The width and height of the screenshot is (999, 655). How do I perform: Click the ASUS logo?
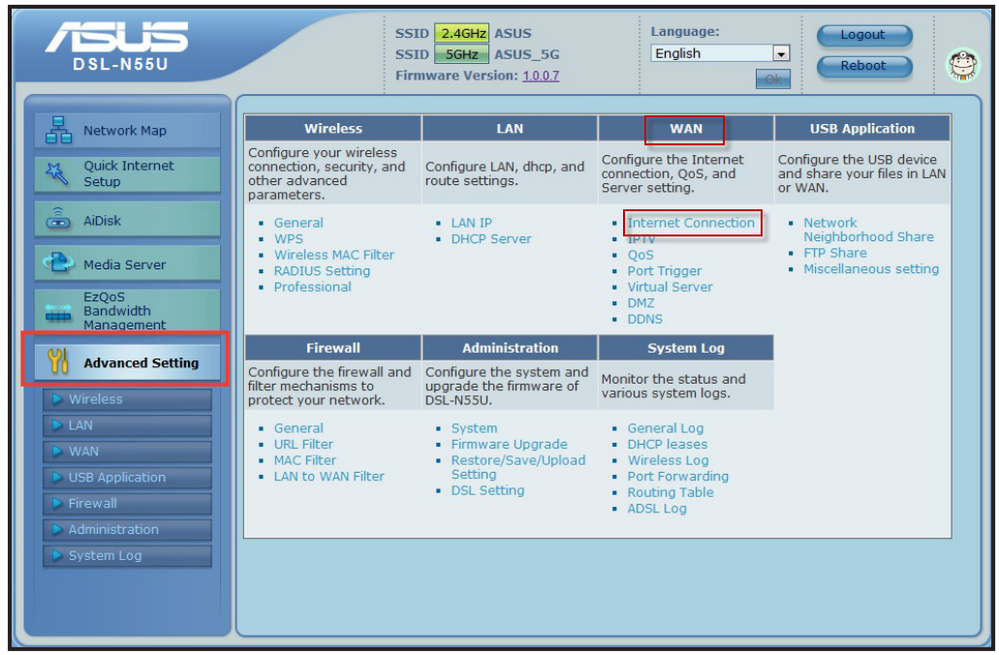[x=117, y=36]
